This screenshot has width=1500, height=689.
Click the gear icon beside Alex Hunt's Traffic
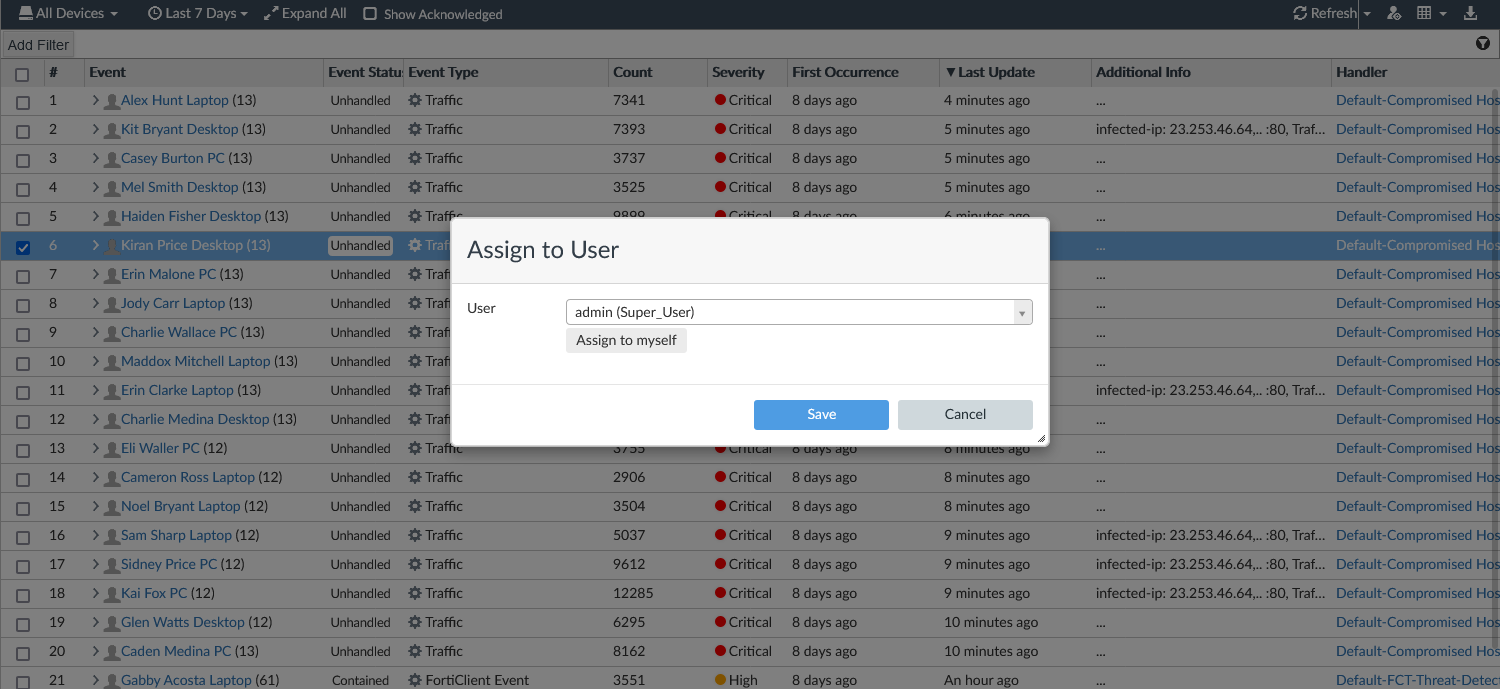(x=415, y=101)
